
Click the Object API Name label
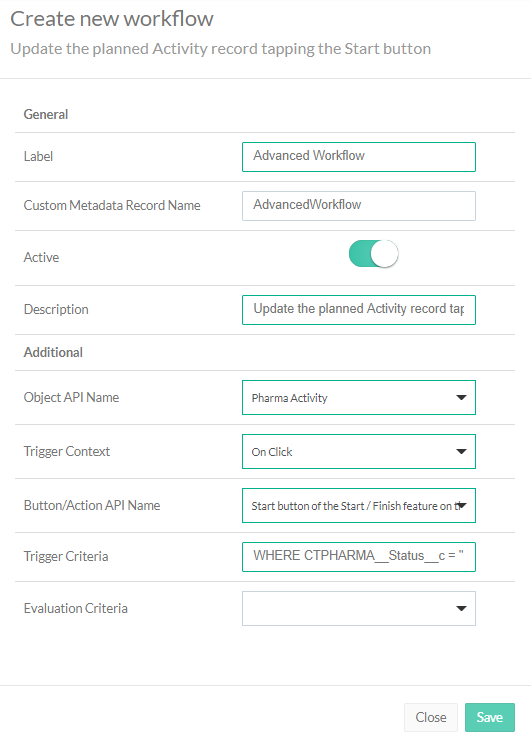click(72, 398)
